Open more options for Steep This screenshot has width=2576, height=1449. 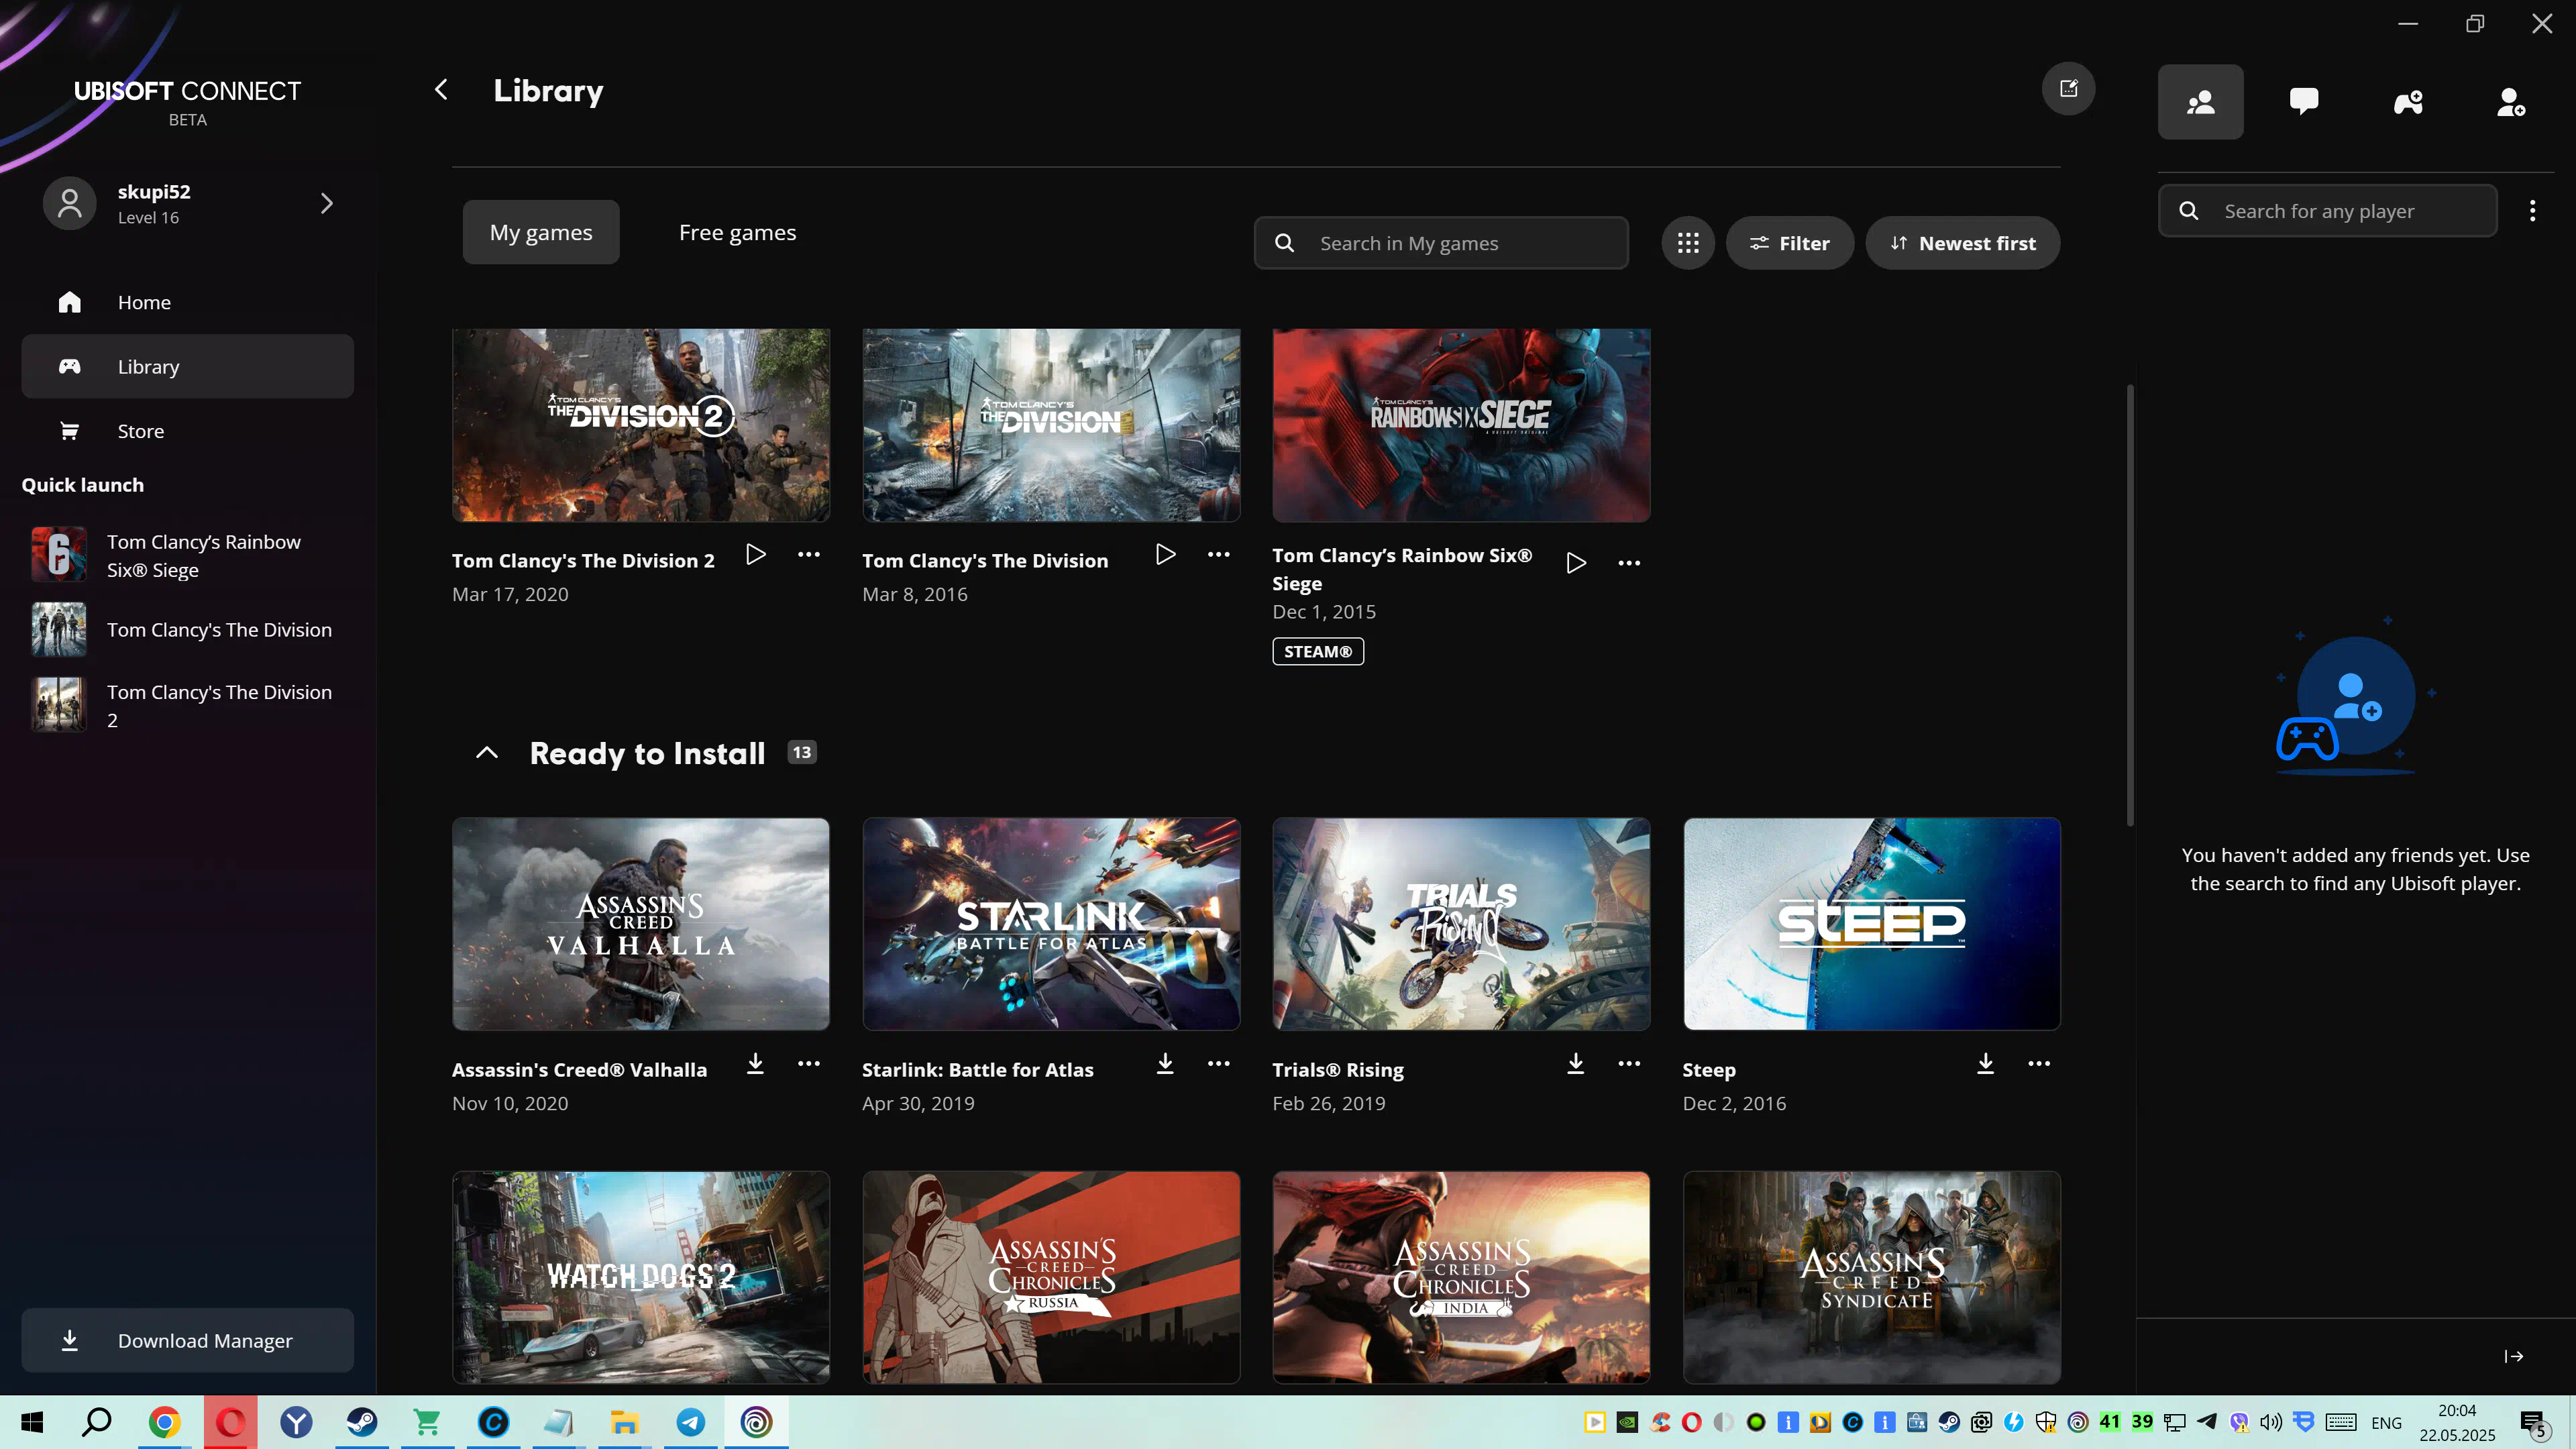point(2039,1063)
